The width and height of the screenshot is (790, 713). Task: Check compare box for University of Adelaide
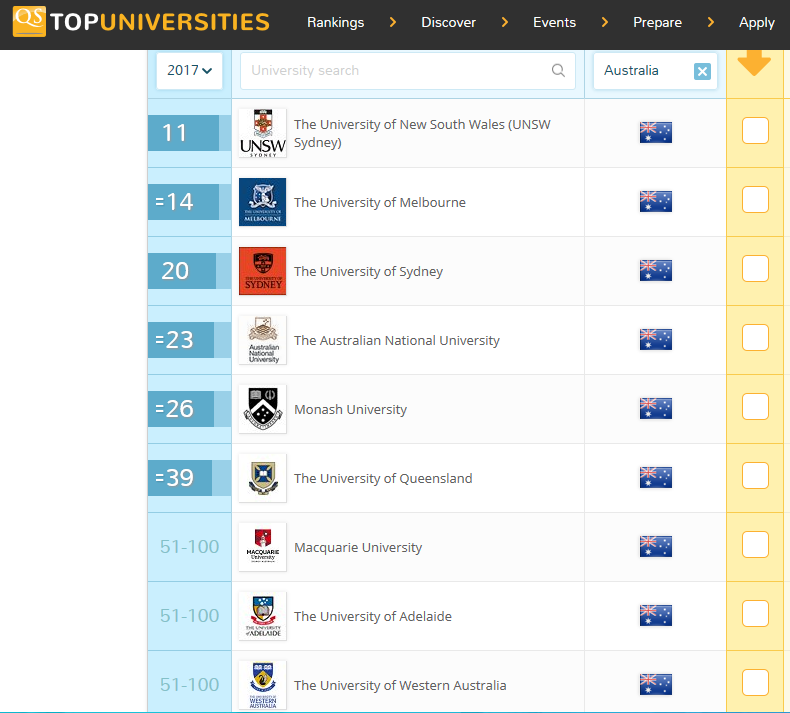tap(755, 614)
